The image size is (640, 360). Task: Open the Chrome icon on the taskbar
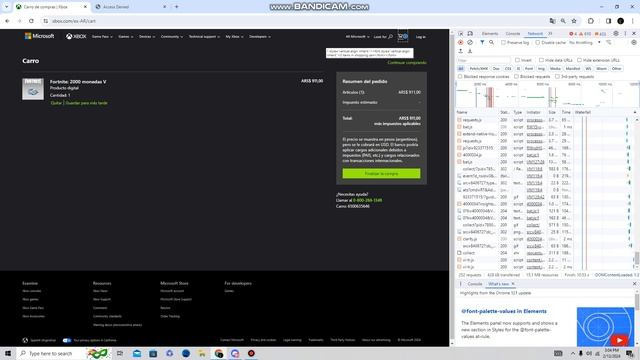coord(218,353)
